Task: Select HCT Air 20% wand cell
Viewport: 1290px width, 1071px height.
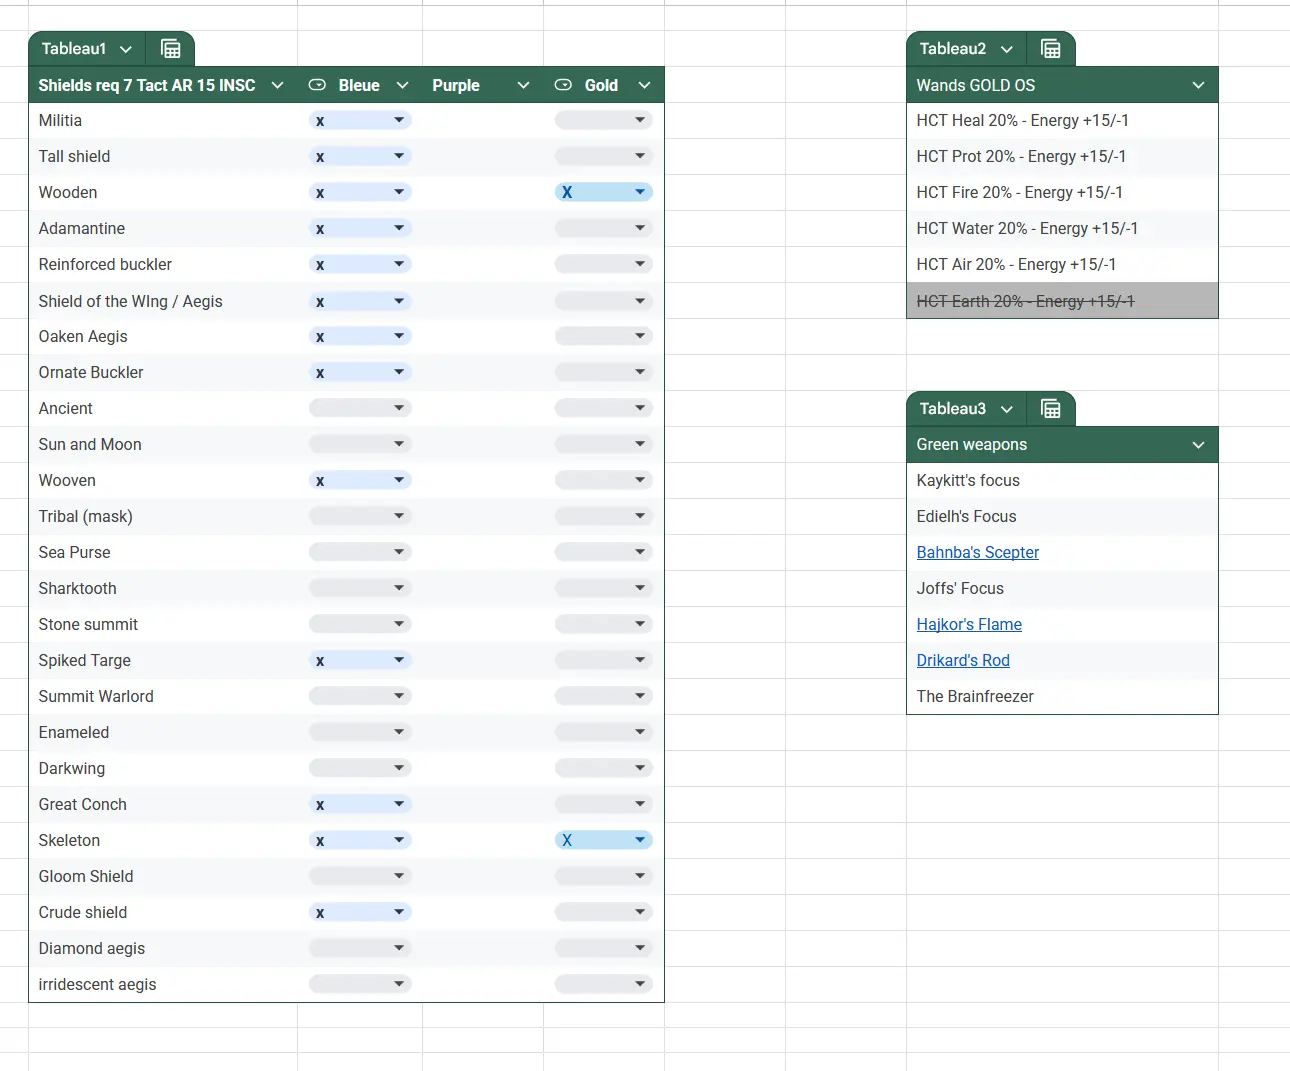Action: coord(1062,264)
